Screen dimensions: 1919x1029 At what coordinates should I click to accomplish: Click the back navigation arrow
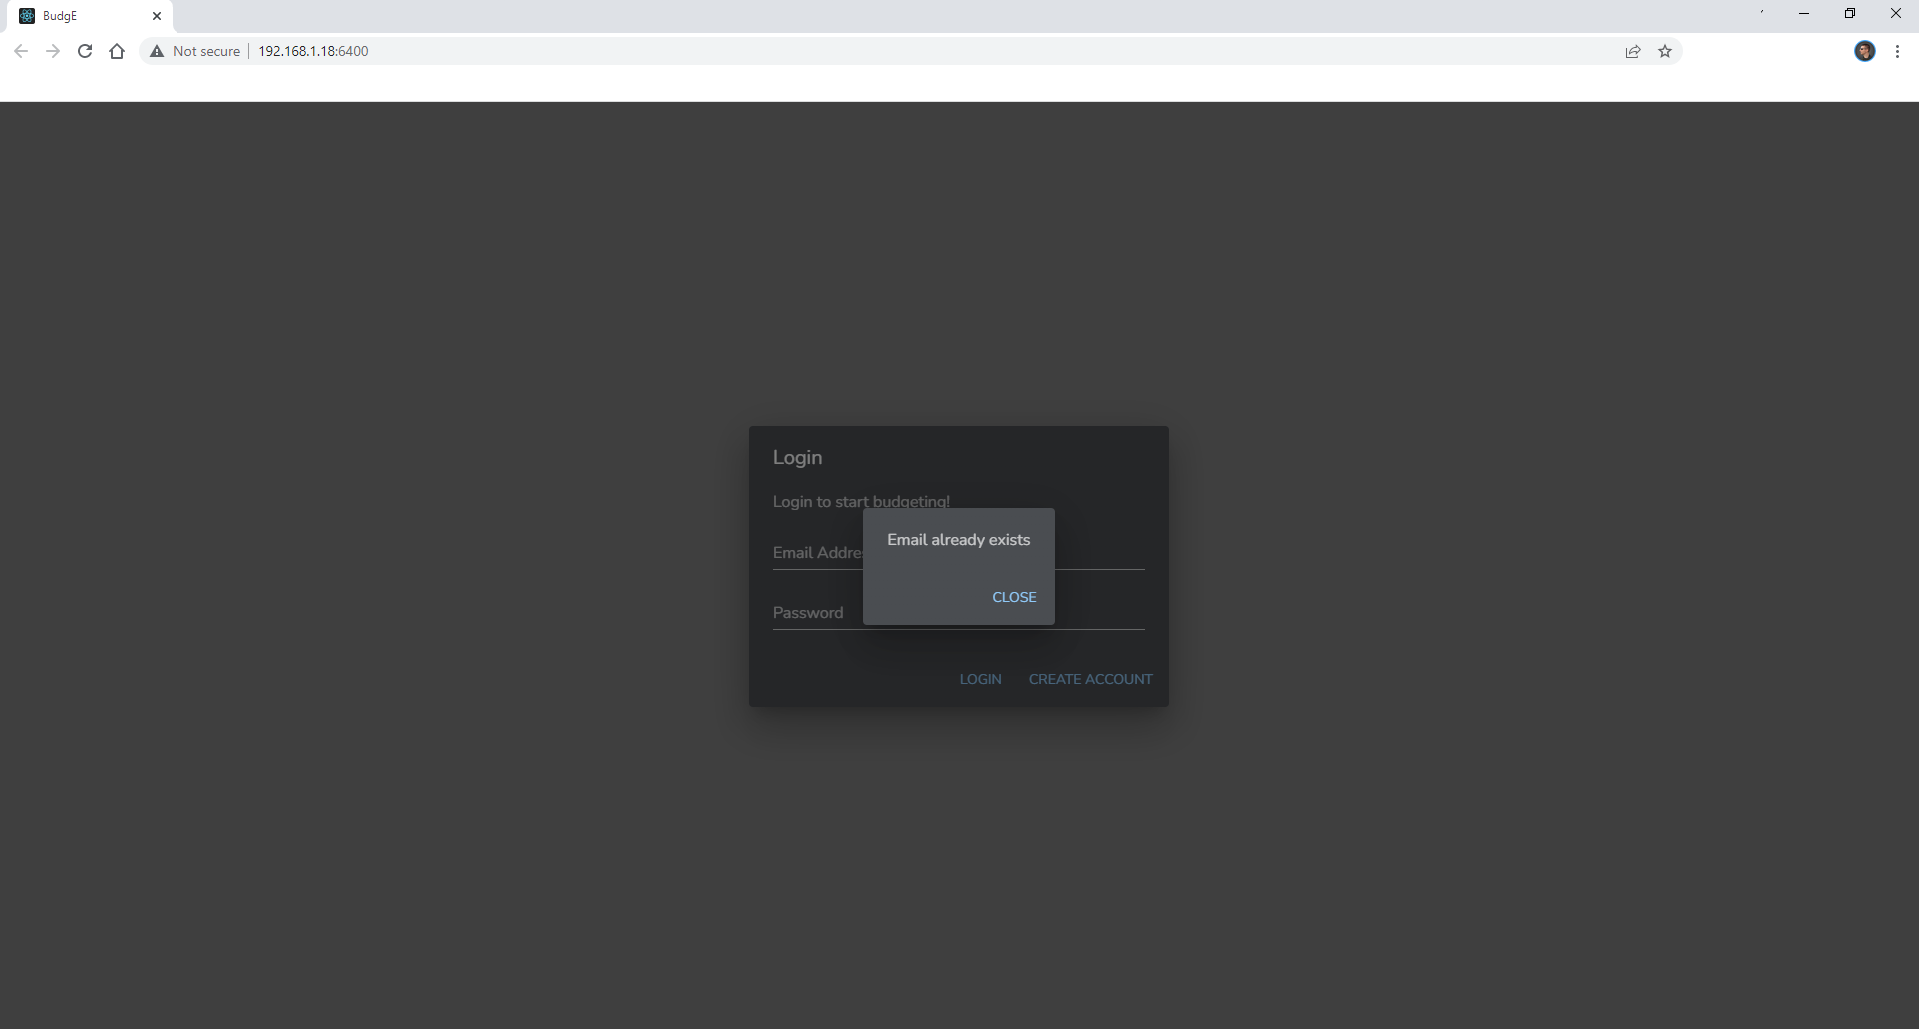pyautogui.click(x=21, y=51)
